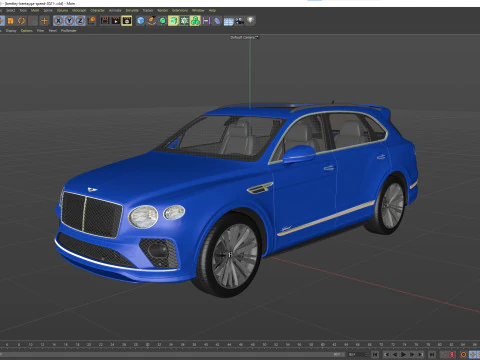The height and width of the screenshot is (360, 480).
Task: Go to start of animation
Action: point(375,355)
